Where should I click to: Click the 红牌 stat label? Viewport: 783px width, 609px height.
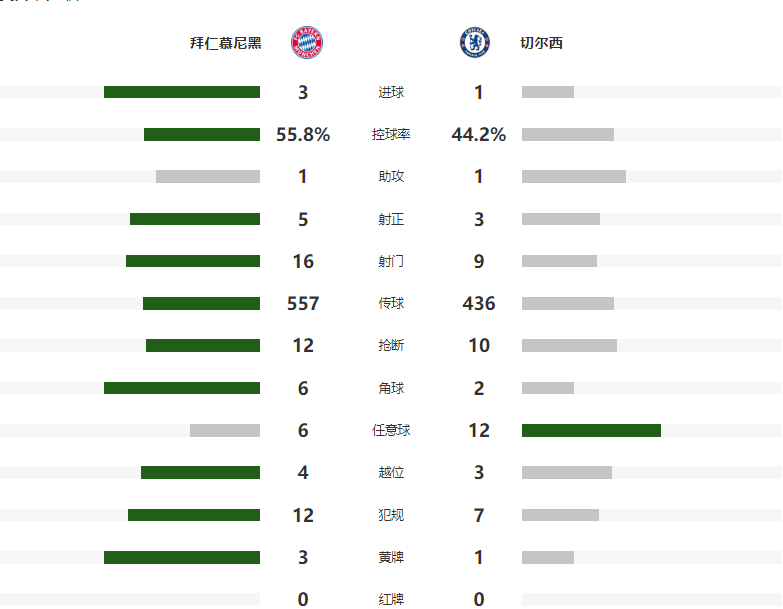coord(391,599)
